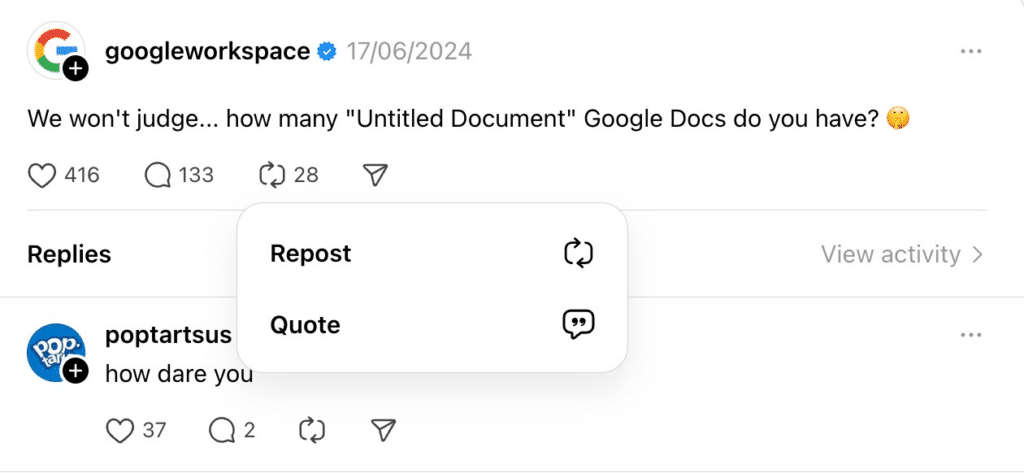Open View activity
1024x473 pixels.
click(902, 254)
